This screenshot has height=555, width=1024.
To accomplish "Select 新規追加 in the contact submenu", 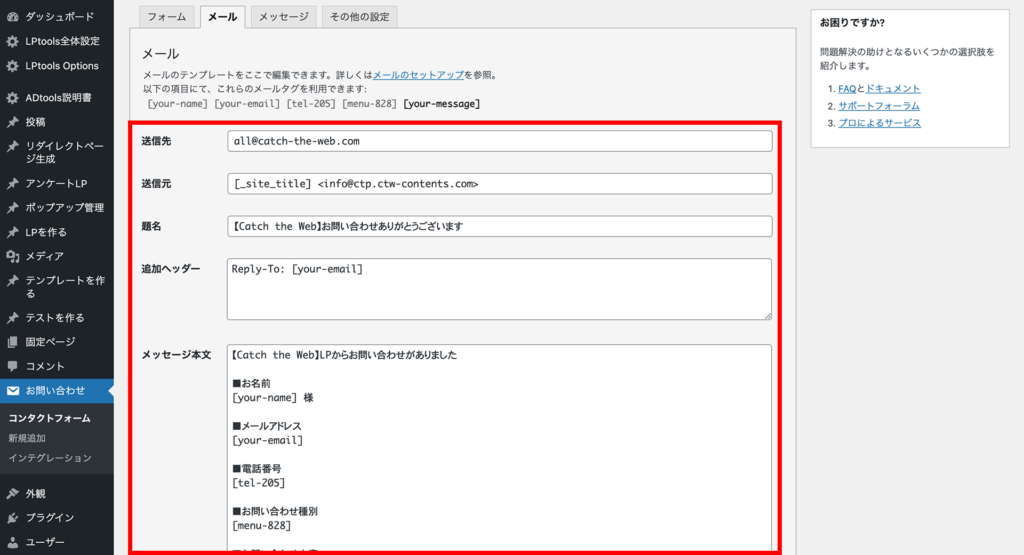I will [x=26, y=438].
